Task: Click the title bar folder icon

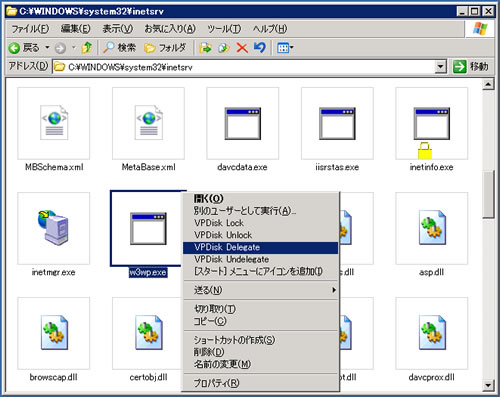Action: pyautogui.click(x=12, y=11)
